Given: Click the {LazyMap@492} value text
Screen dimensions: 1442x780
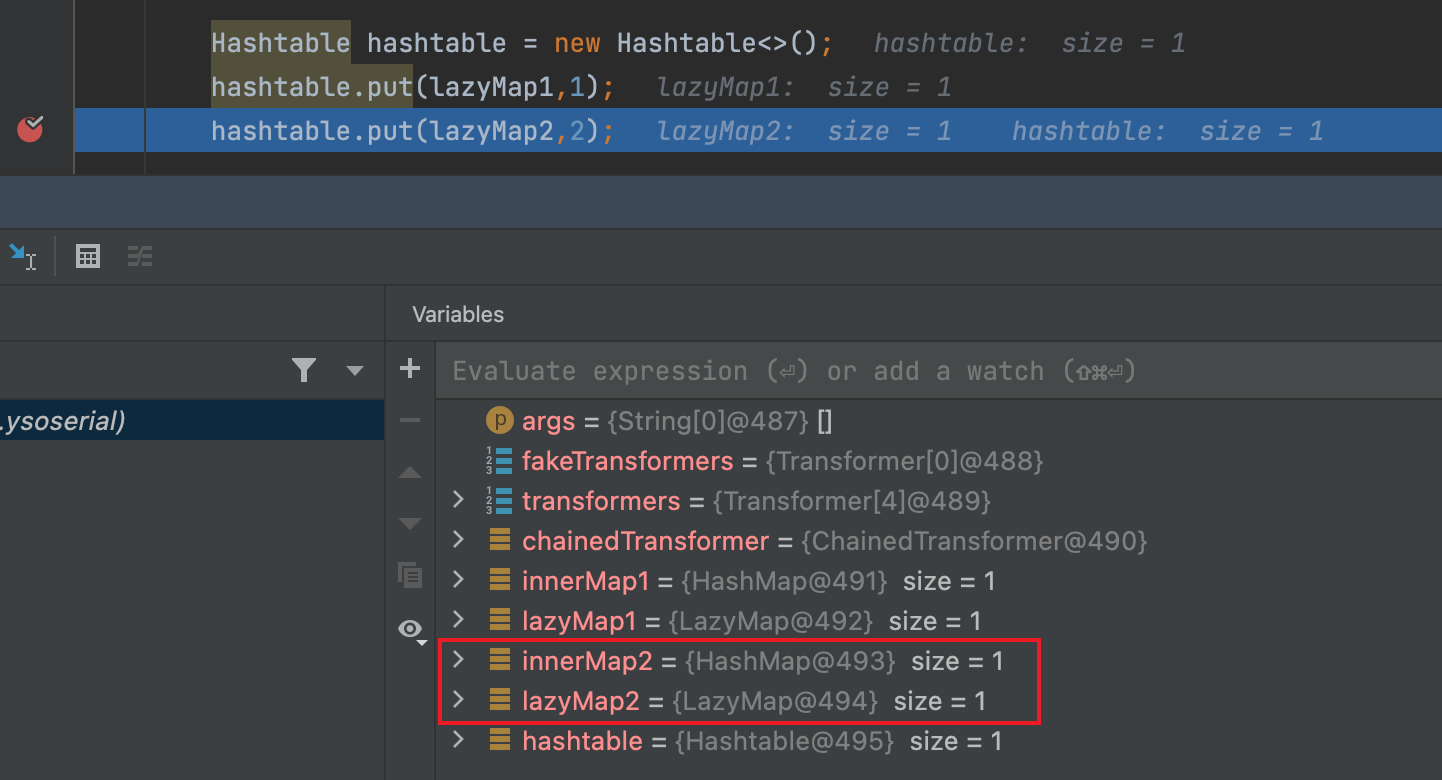Looking at the screenshot, I should (771, 621).
